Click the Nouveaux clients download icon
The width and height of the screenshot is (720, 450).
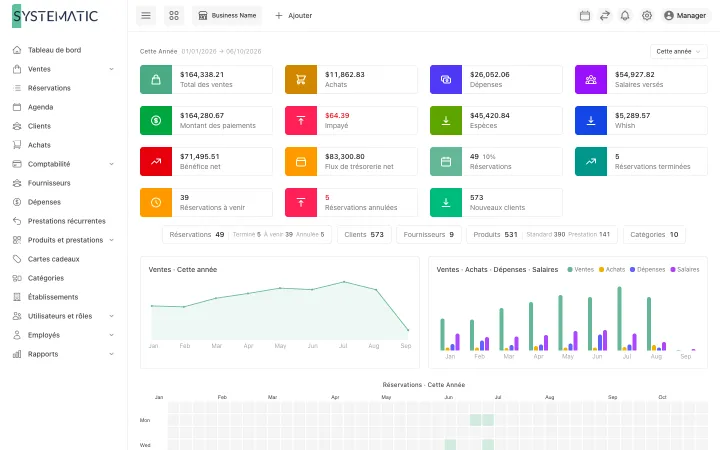[446, 202]
